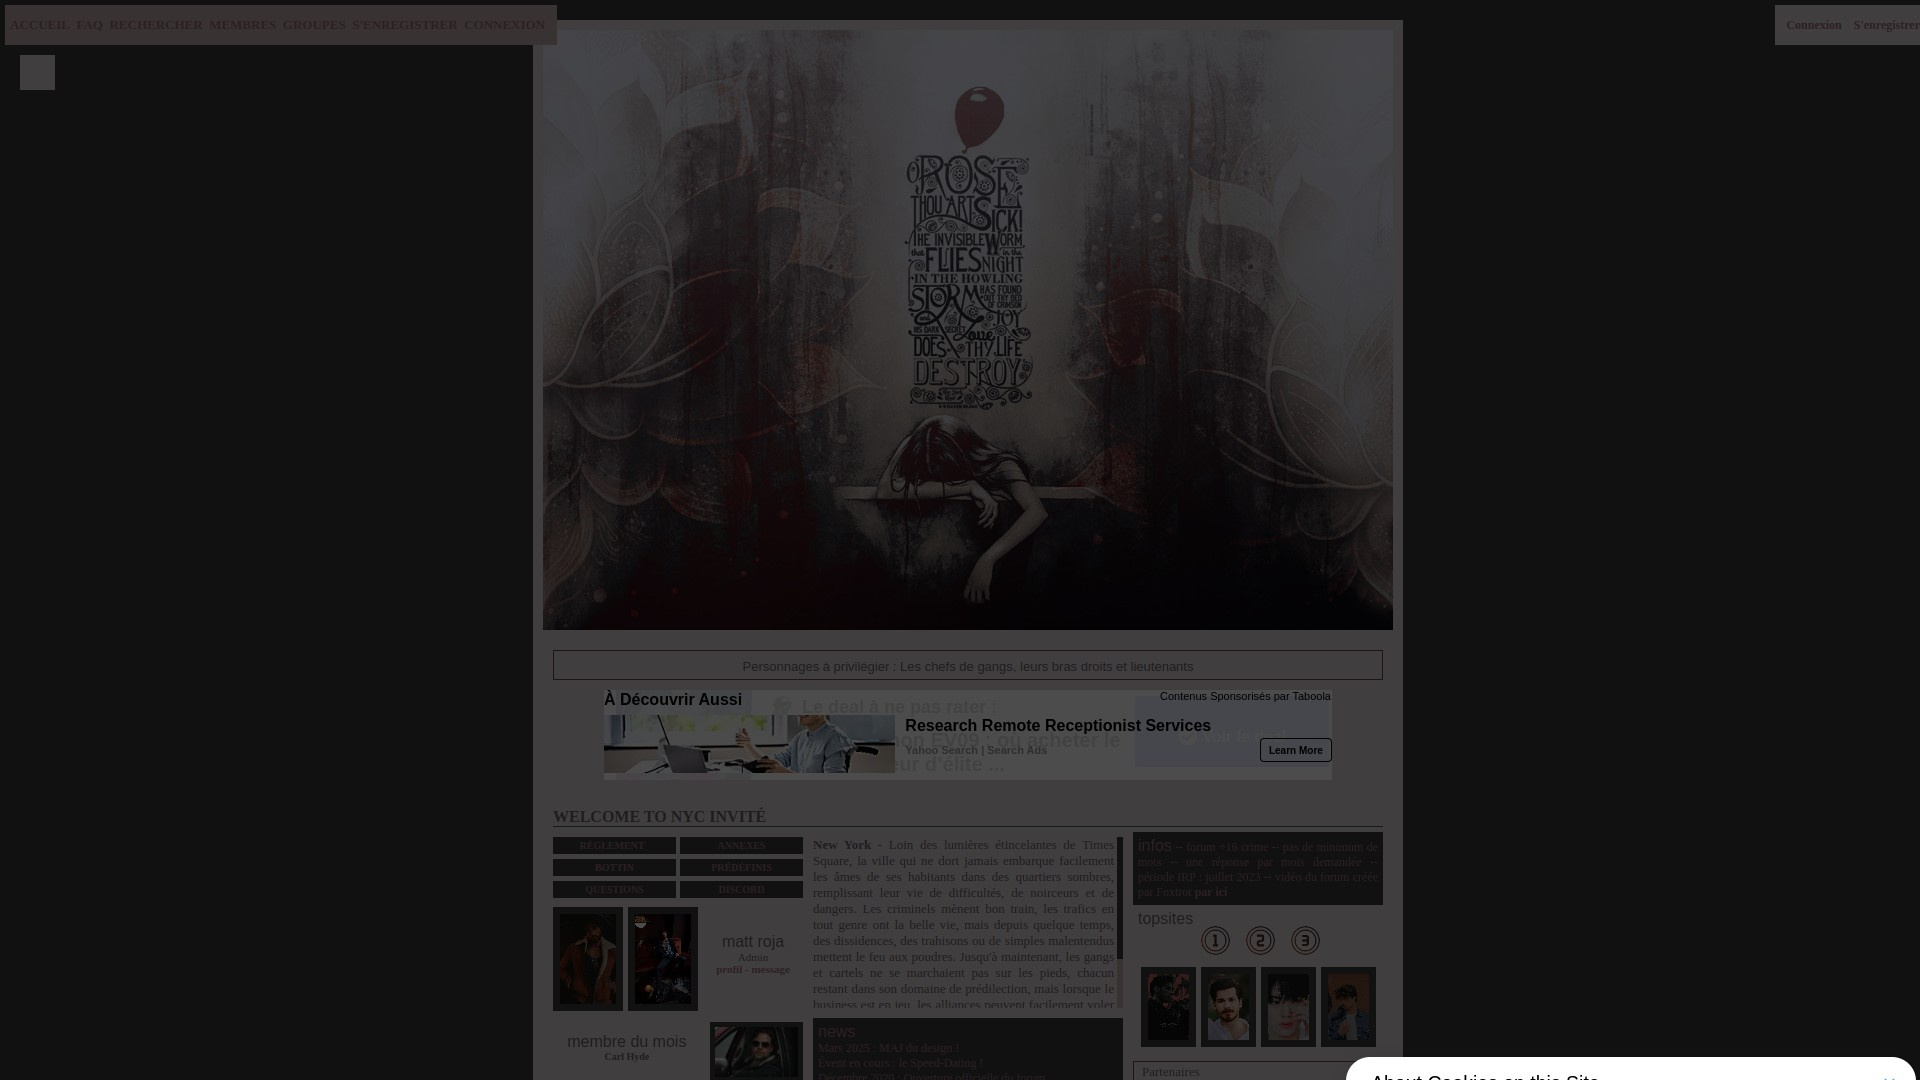This screenshot has width=1920, height=1080.
Task: Open the PRÉDÉFINIS button
Action: point(741,868)
